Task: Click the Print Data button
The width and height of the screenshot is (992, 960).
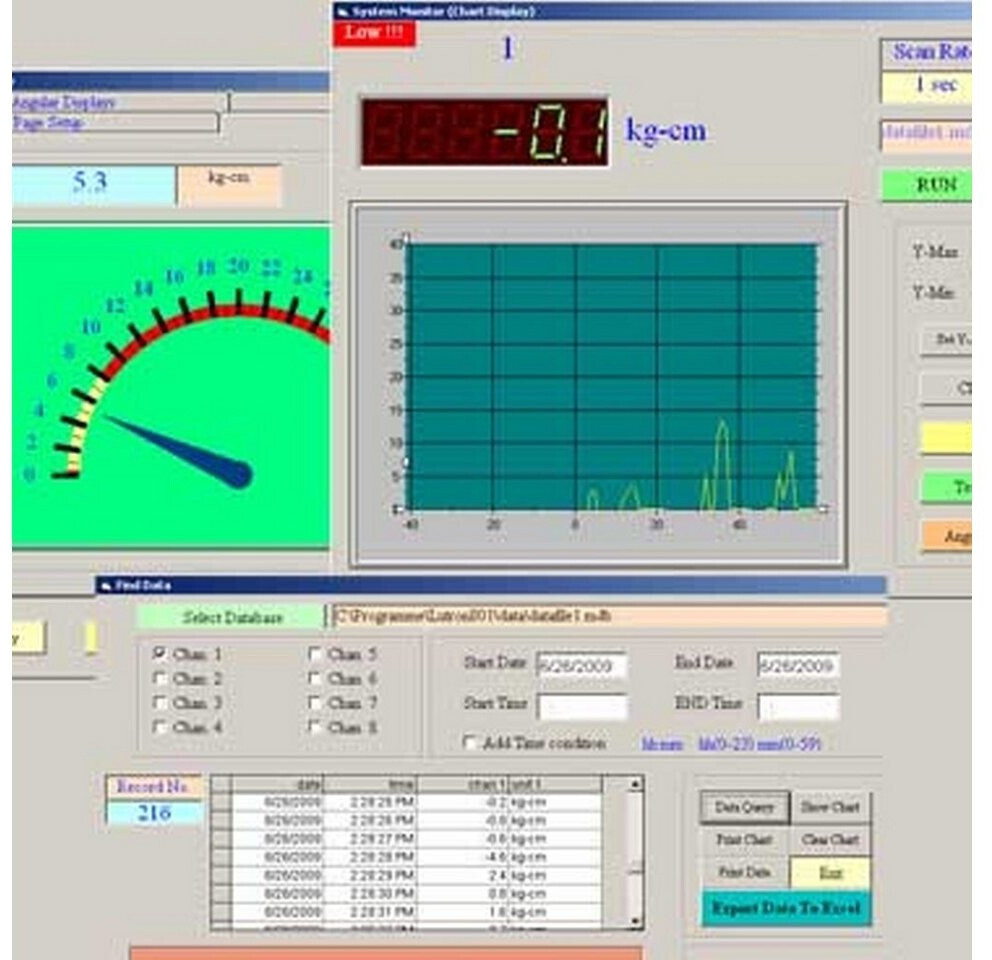Action: point(745,872)
